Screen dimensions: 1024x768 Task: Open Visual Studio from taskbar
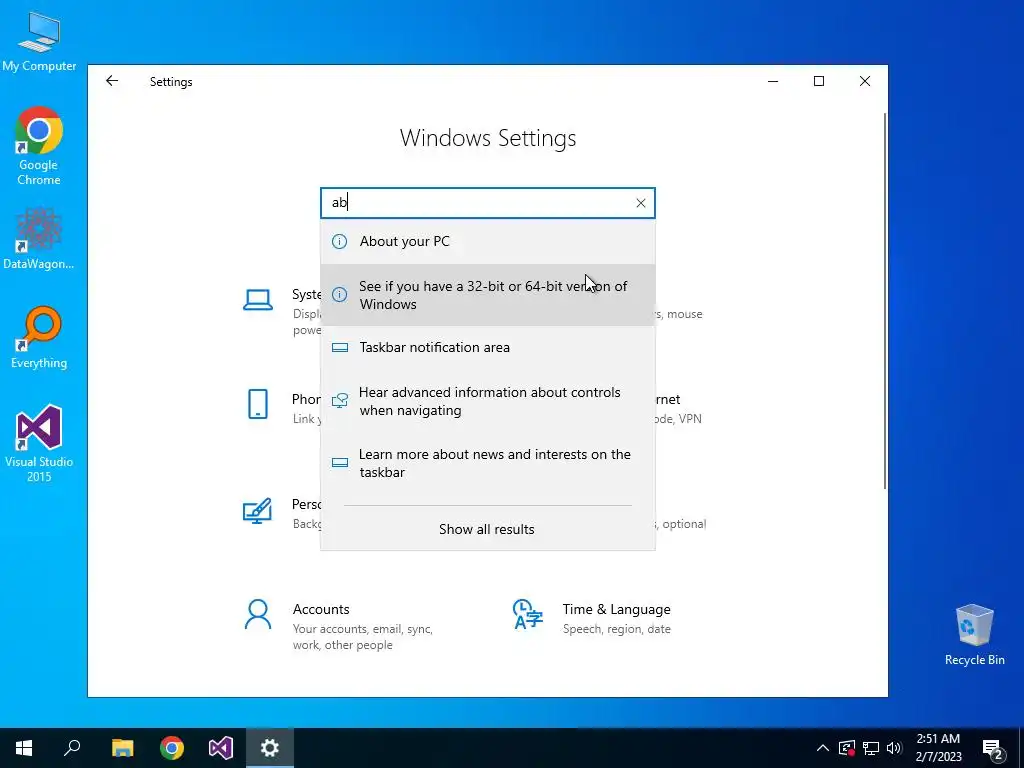[221, 748]
